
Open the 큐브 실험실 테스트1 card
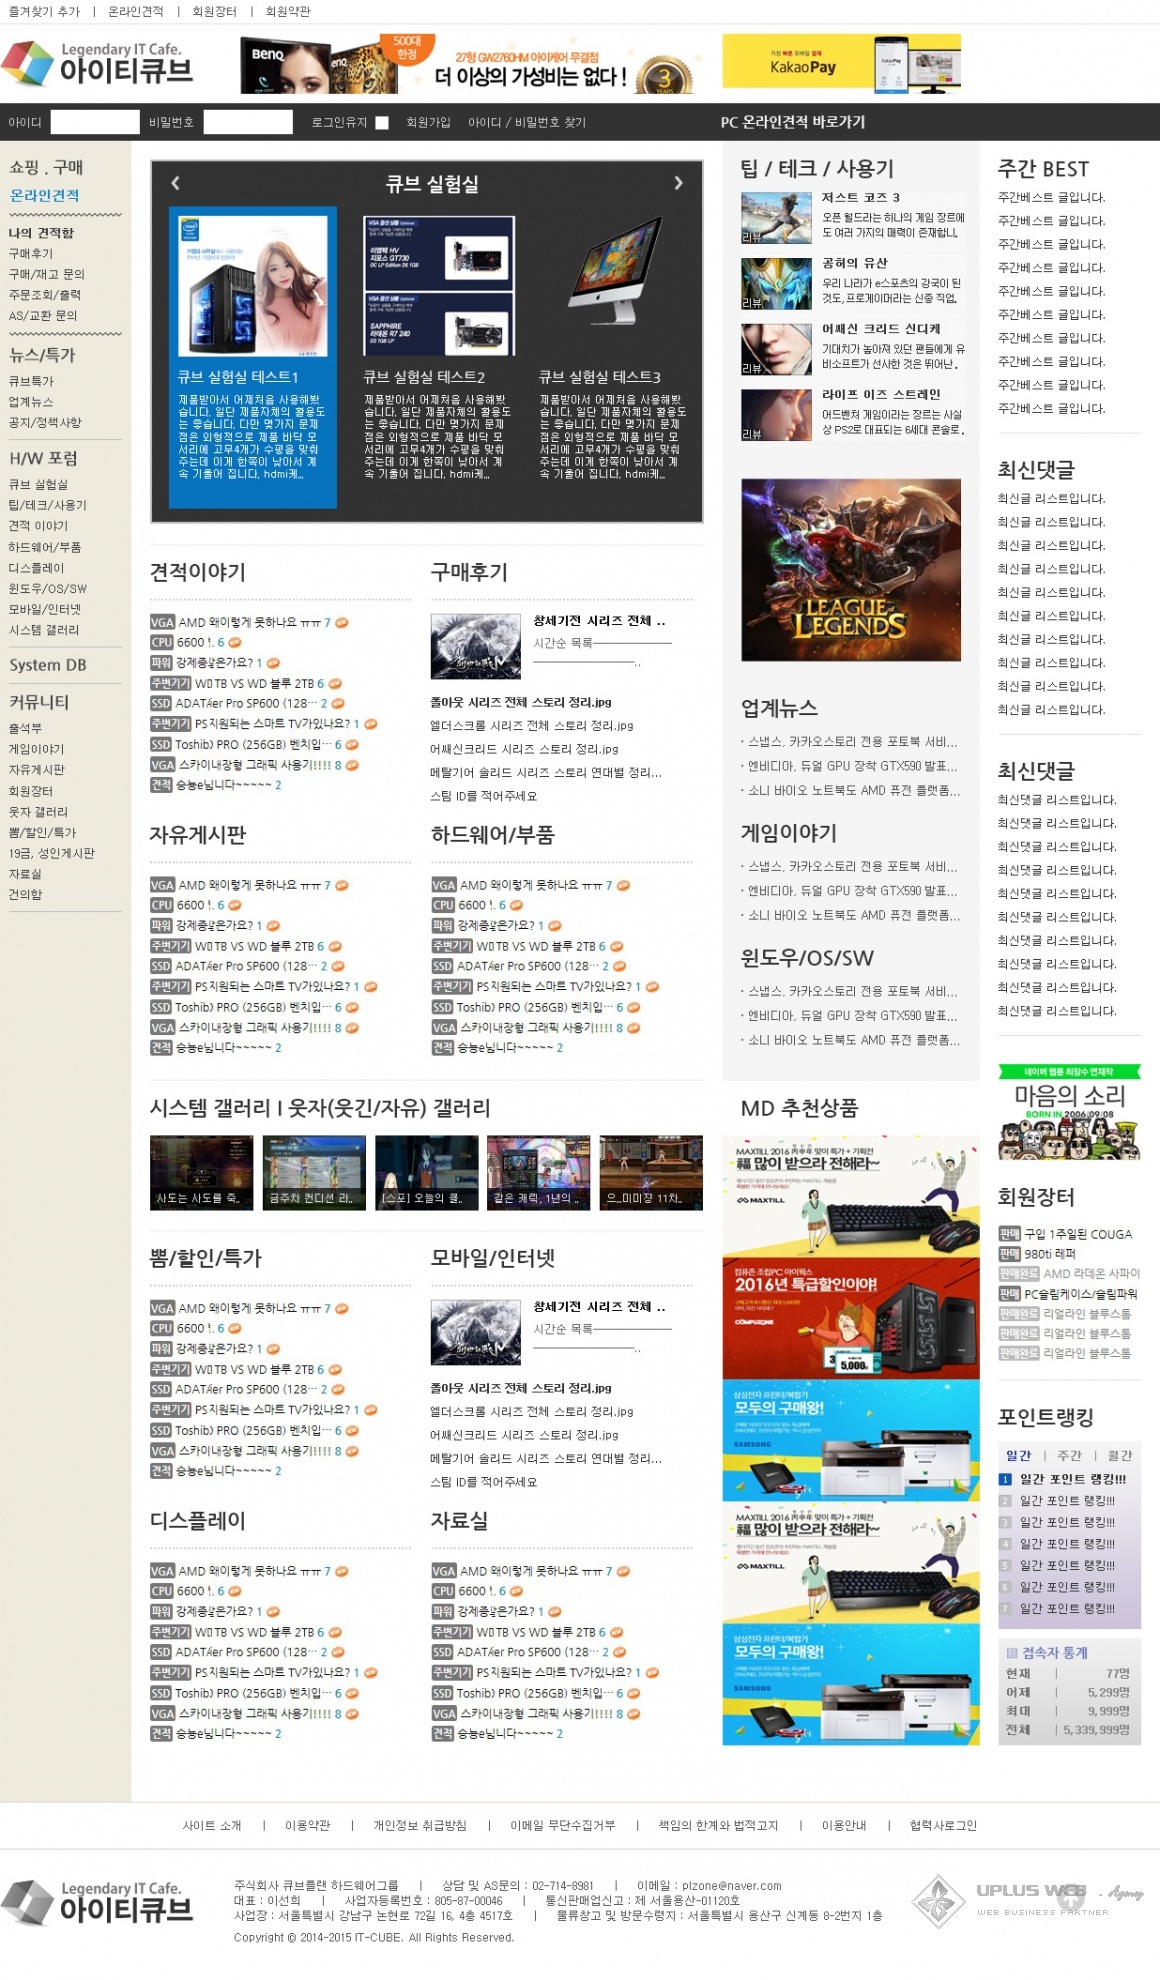(x=253, y=357)
